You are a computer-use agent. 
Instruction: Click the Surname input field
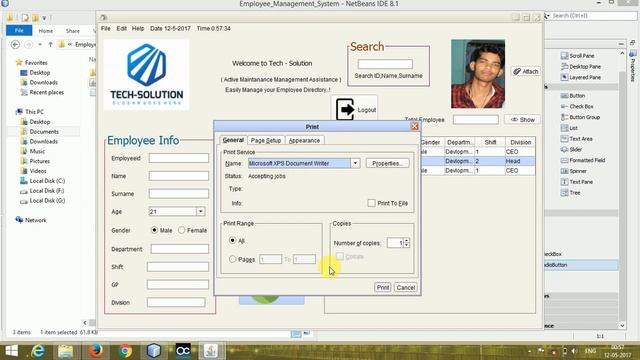tap(179, 193)
